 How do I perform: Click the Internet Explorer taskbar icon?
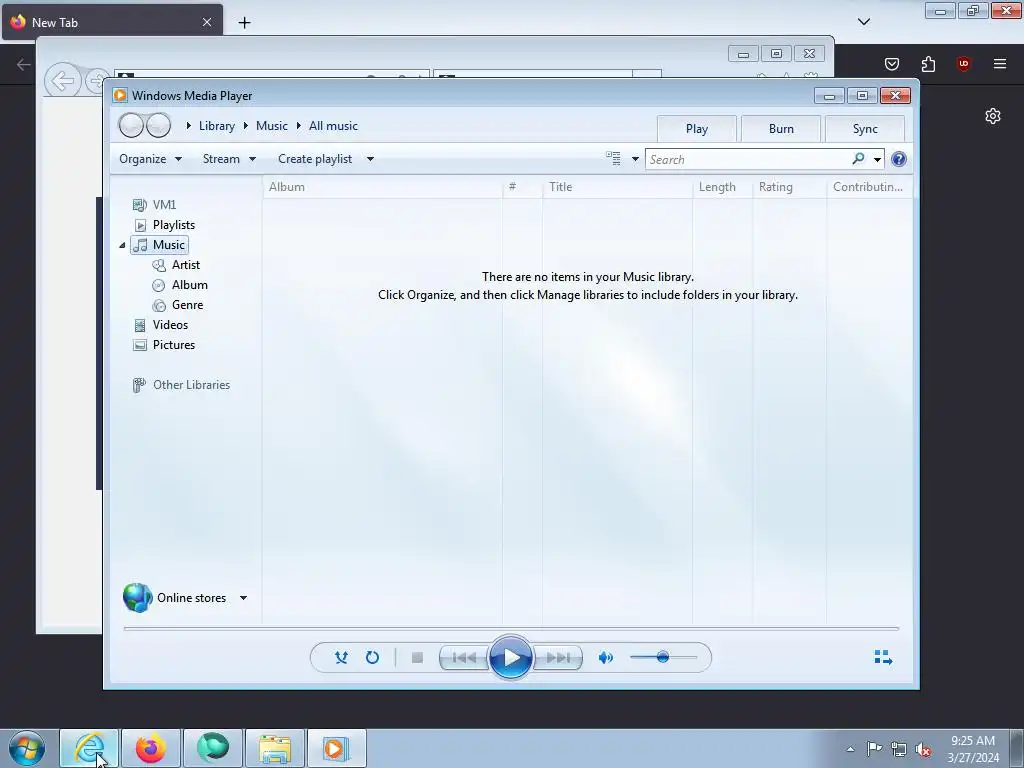click(x=89, y=748)
